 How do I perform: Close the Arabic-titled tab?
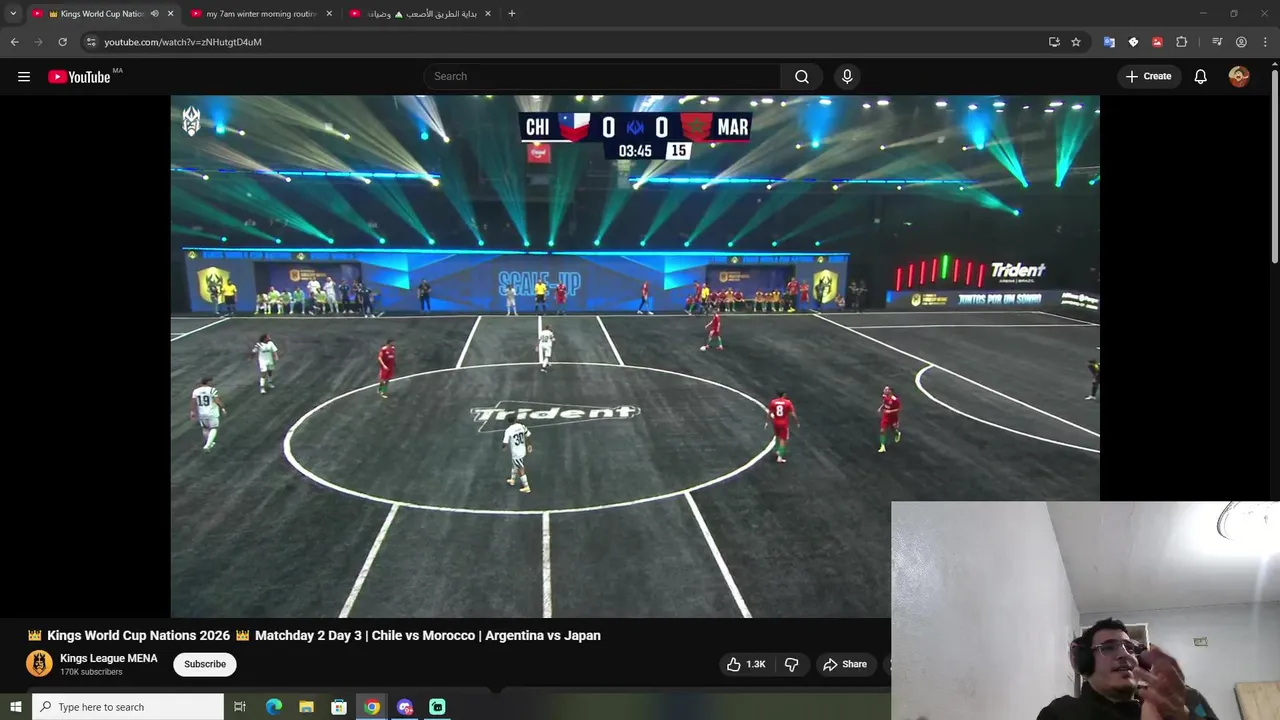[488, 14]
